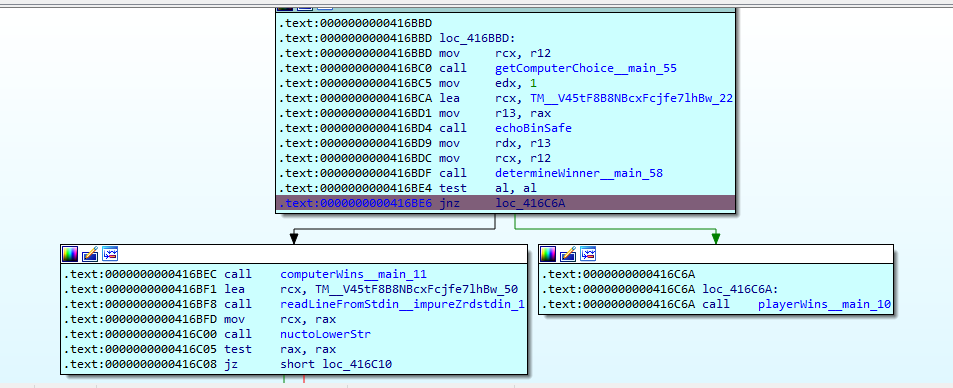Click address .text:0000000000416BEC
This screenshot has height=388, width=953.
click(140, 274)
